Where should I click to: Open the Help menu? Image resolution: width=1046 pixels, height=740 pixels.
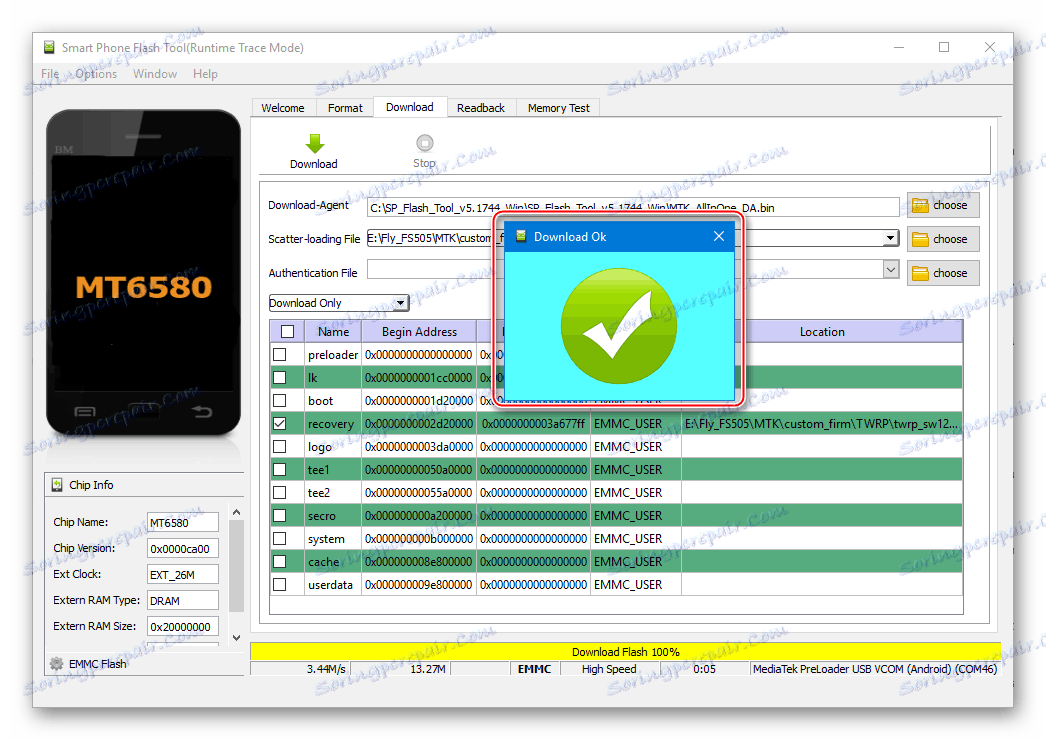pos(205,74)
